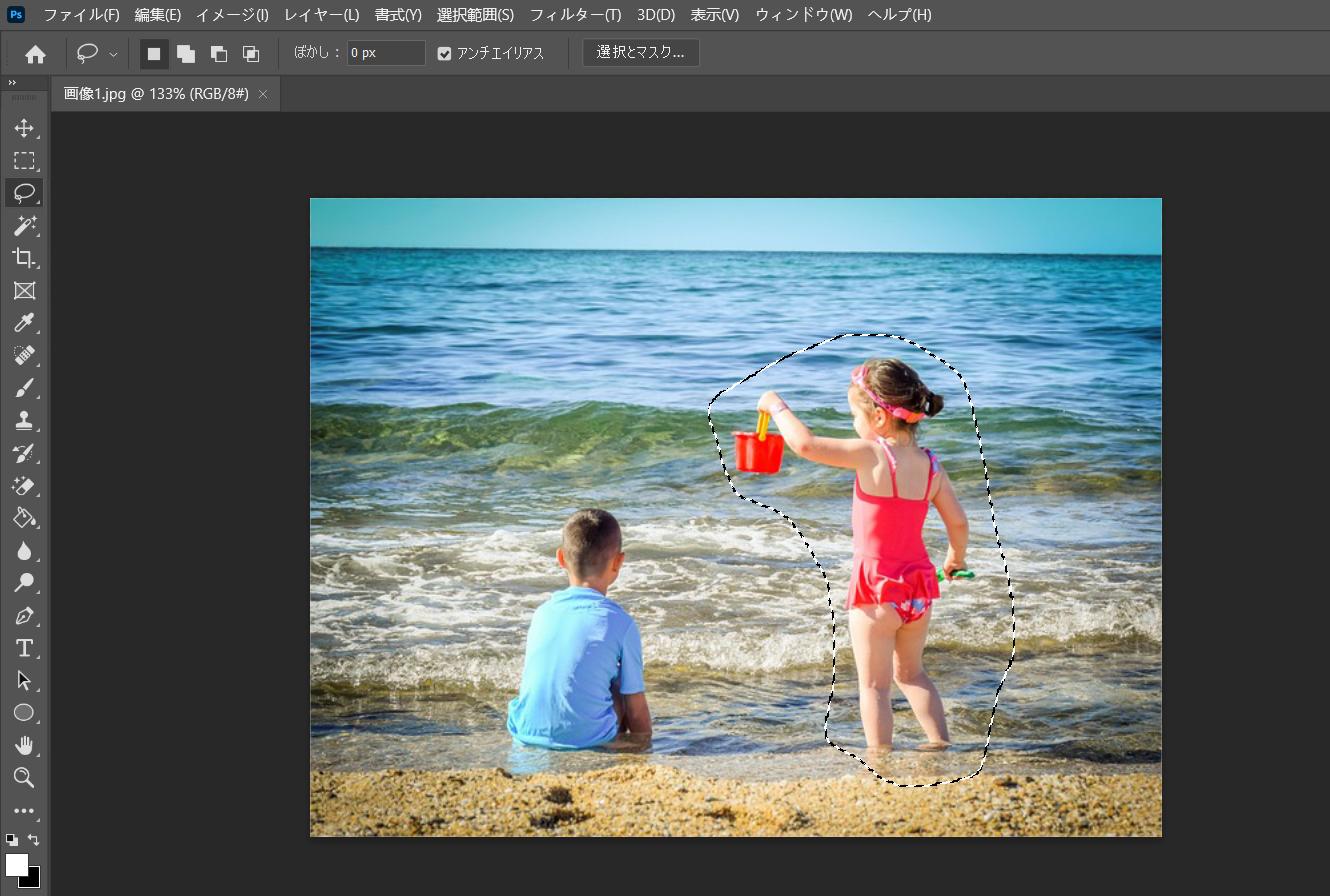Switch to the 画像1.jpg document tab
The height and width of the screenshot is (896, 1330).
[x=156, y=94]
